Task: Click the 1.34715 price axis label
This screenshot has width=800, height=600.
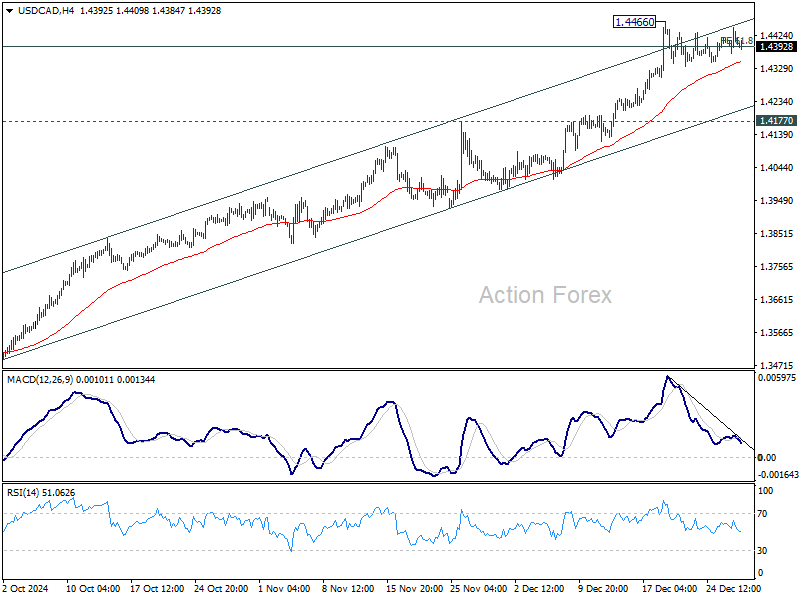Action: (777, 365)
